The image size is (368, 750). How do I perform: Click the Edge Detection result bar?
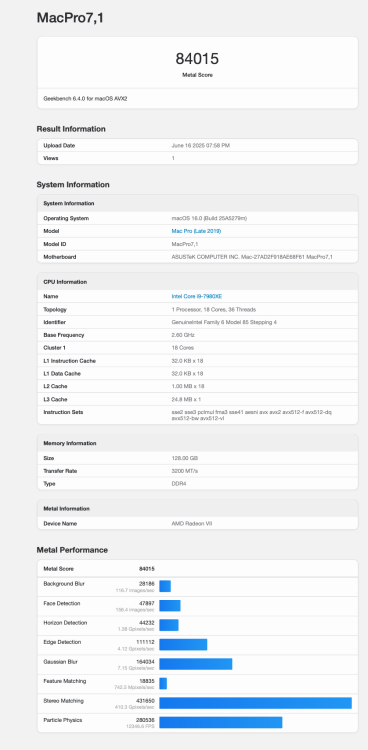click(183, 644)
